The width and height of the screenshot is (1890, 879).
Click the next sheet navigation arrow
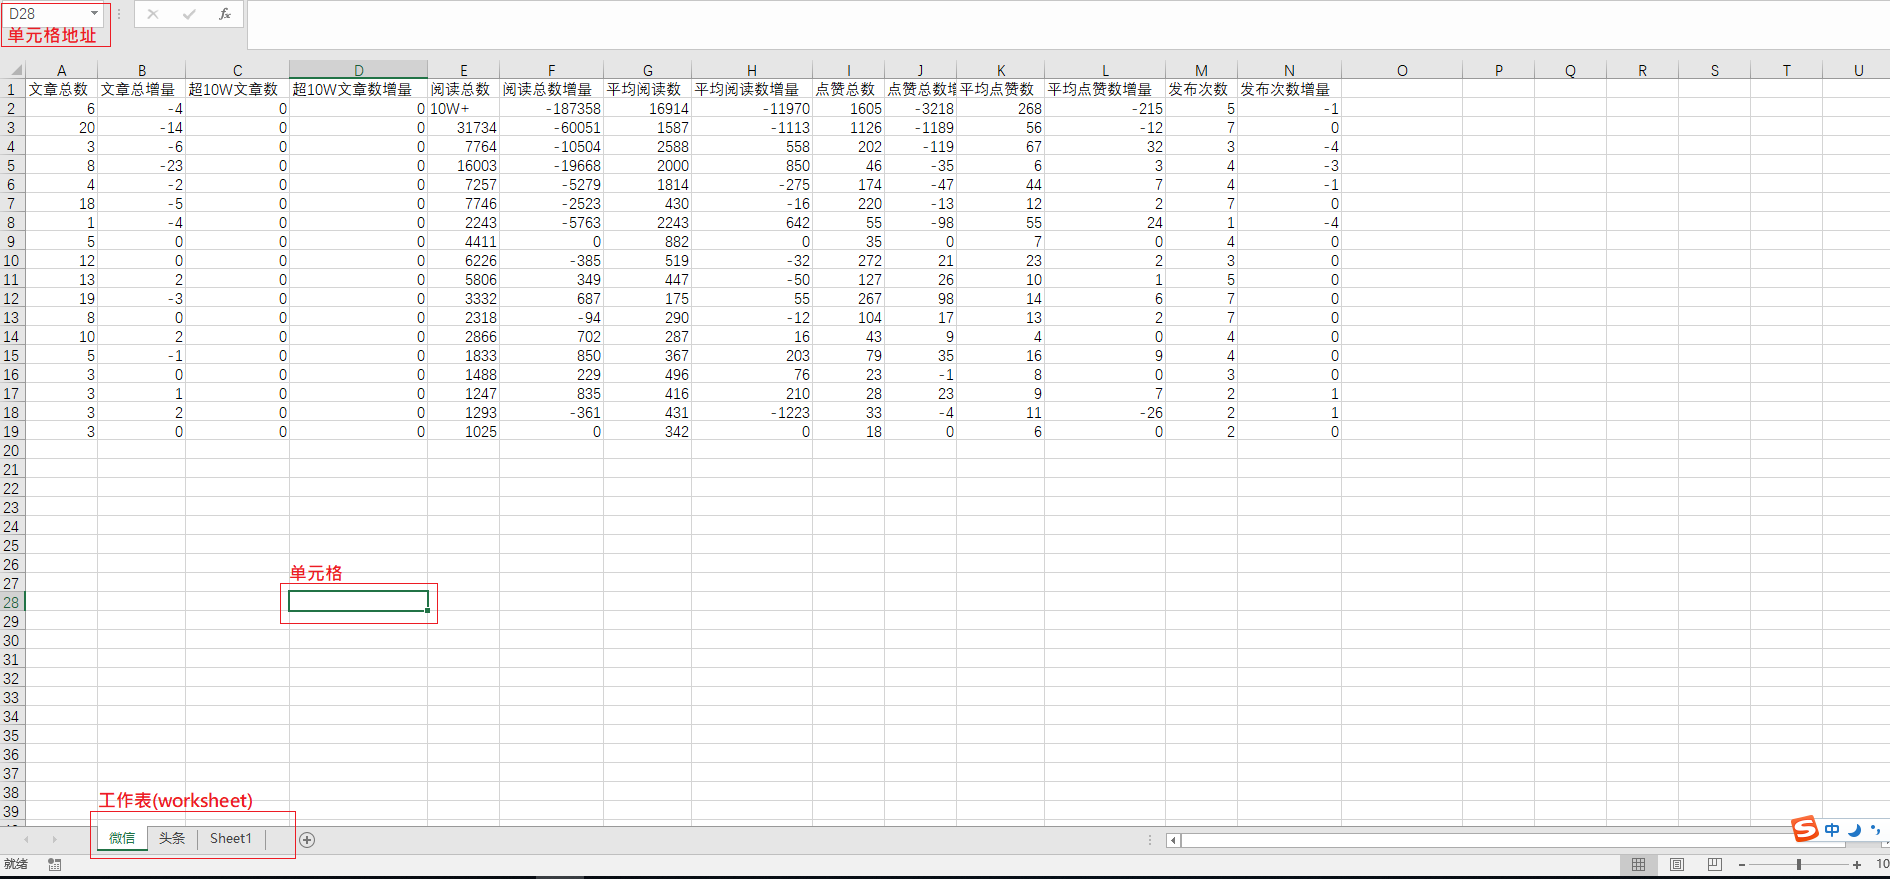tap(54, 840)
